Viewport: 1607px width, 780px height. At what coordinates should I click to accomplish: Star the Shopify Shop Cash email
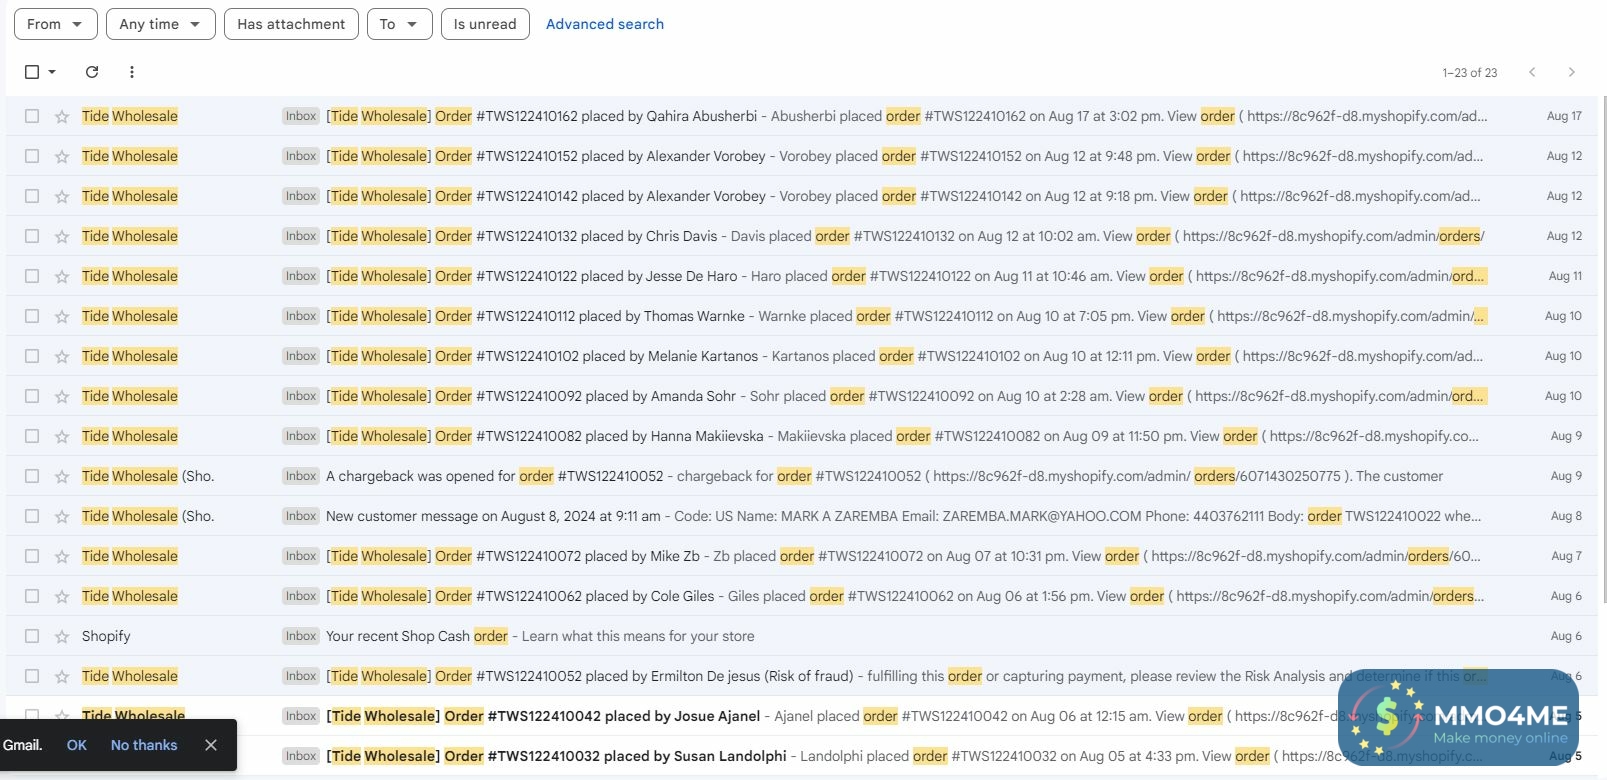[62, 636]
